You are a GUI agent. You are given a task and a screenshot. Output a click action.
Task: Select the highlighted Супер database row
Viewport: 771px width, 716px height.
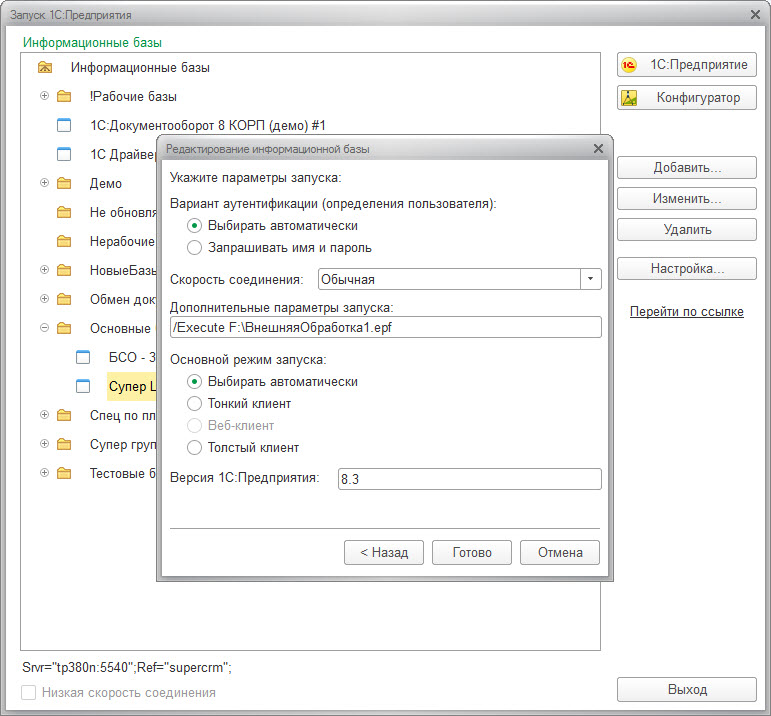tap(131, 386)
